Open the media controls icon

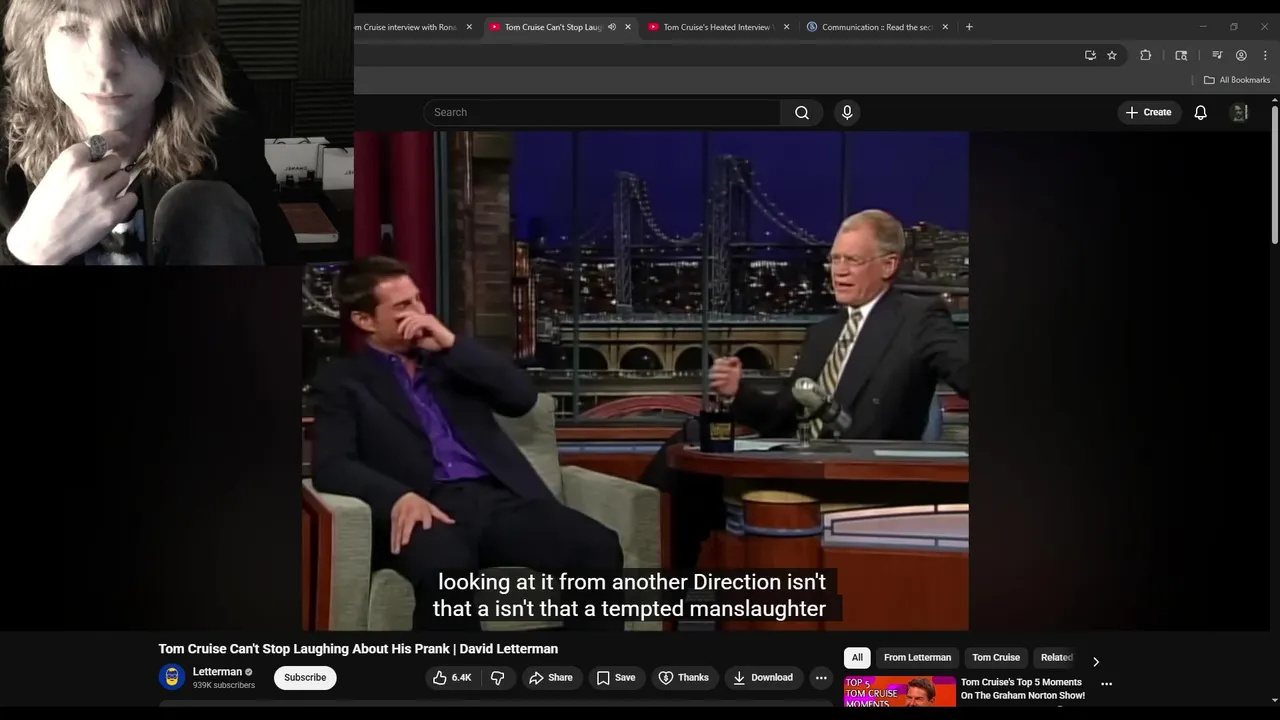[1217, 55]
